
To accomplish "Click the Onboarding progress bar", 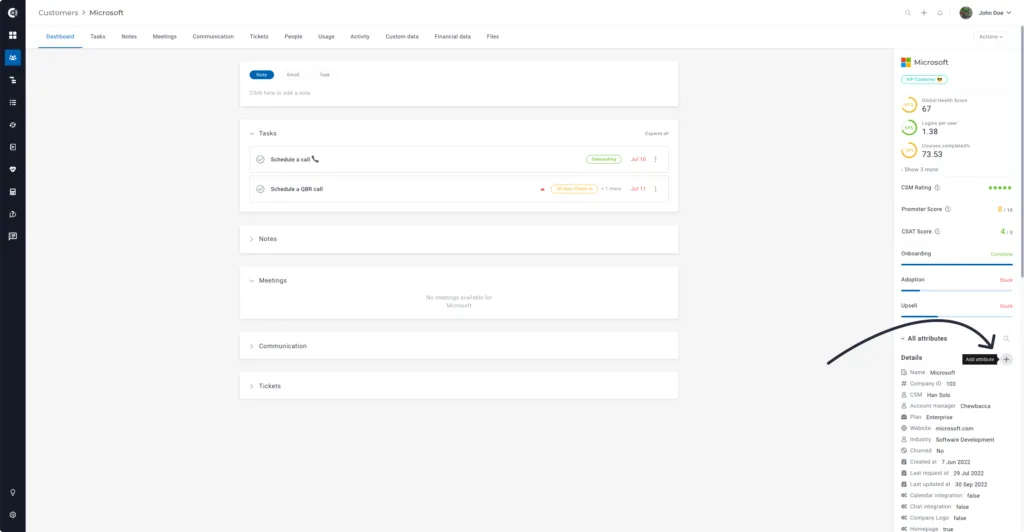I will pos(957,264).
